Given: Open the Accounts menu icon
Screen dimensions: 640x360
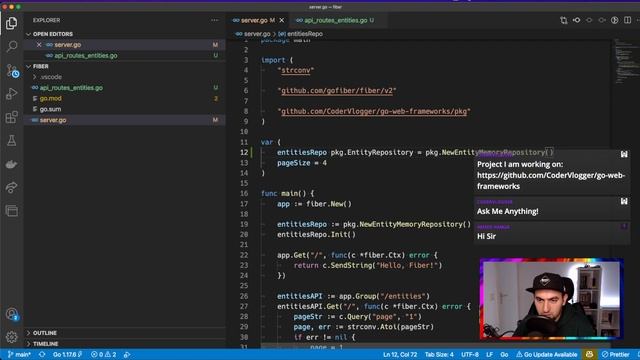Looking at the screenshot, I should coord(11,314).
